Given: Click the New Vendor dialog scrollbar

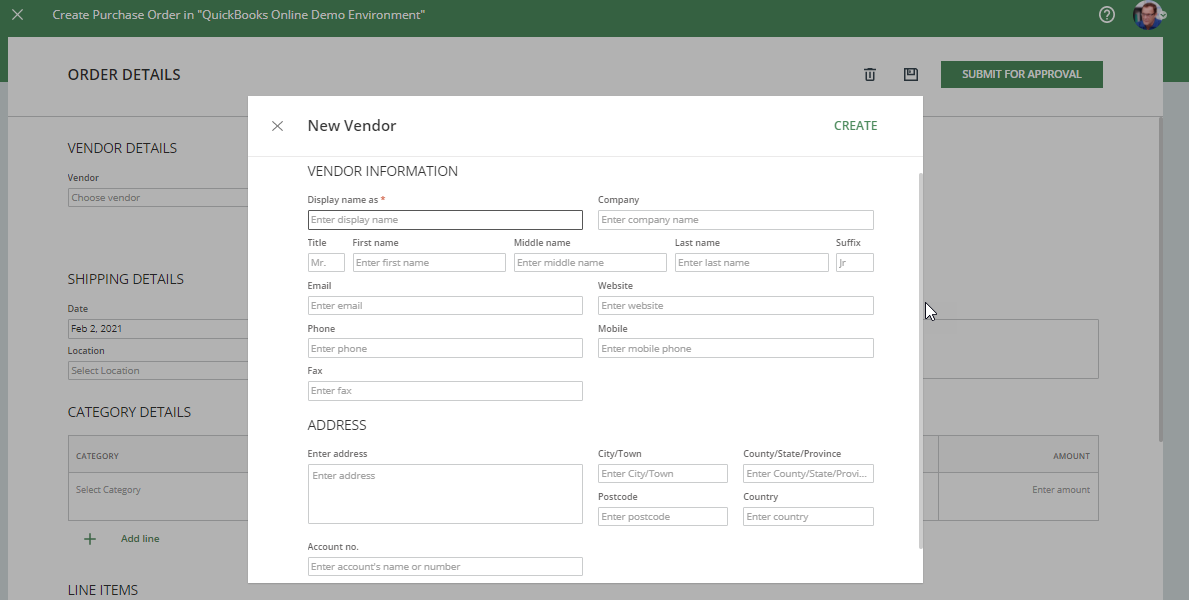Looking at the screenshot, I should (920, 360).
